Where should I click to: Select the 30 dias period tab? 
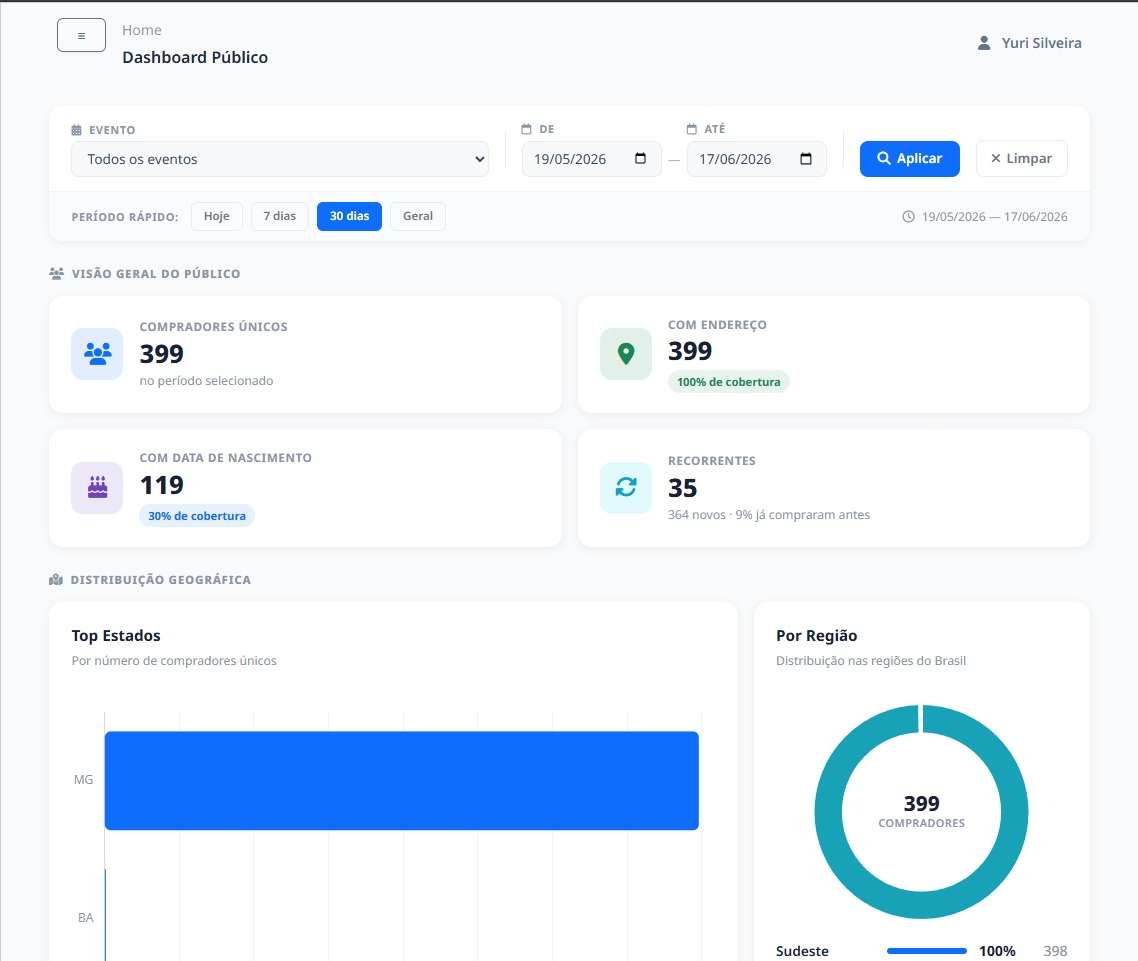point(349,216)
